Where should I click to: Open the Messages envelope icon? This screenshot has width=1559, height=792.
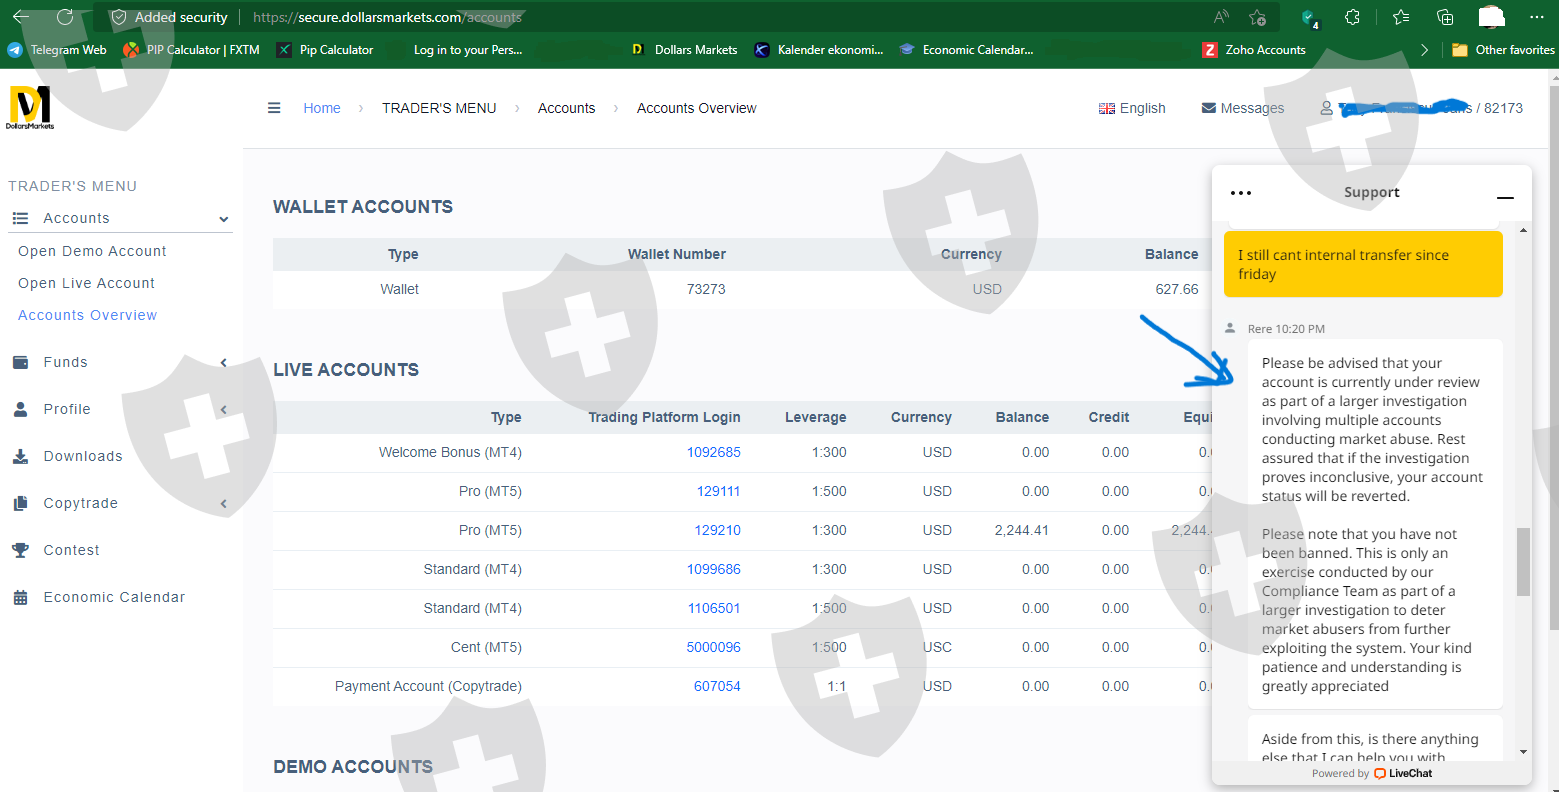[x=1209, y=108]
